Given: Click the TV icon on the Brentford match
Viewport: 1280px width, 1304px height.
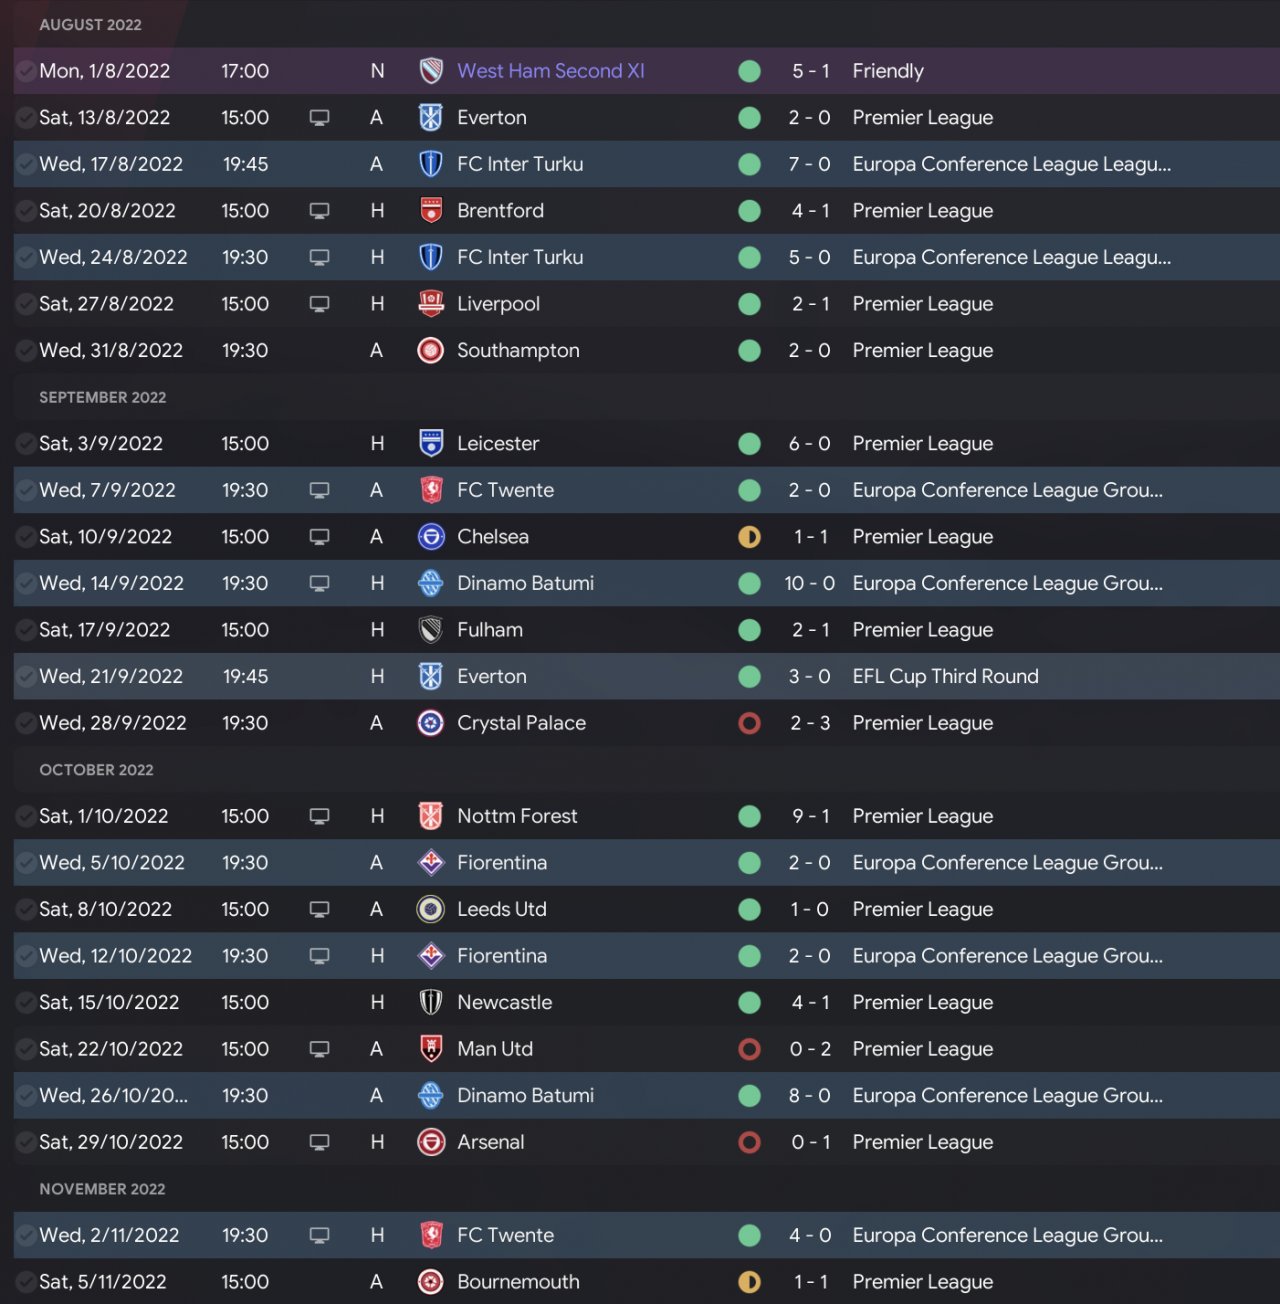Looking at the screenshot, I should [x=320, y=211].
